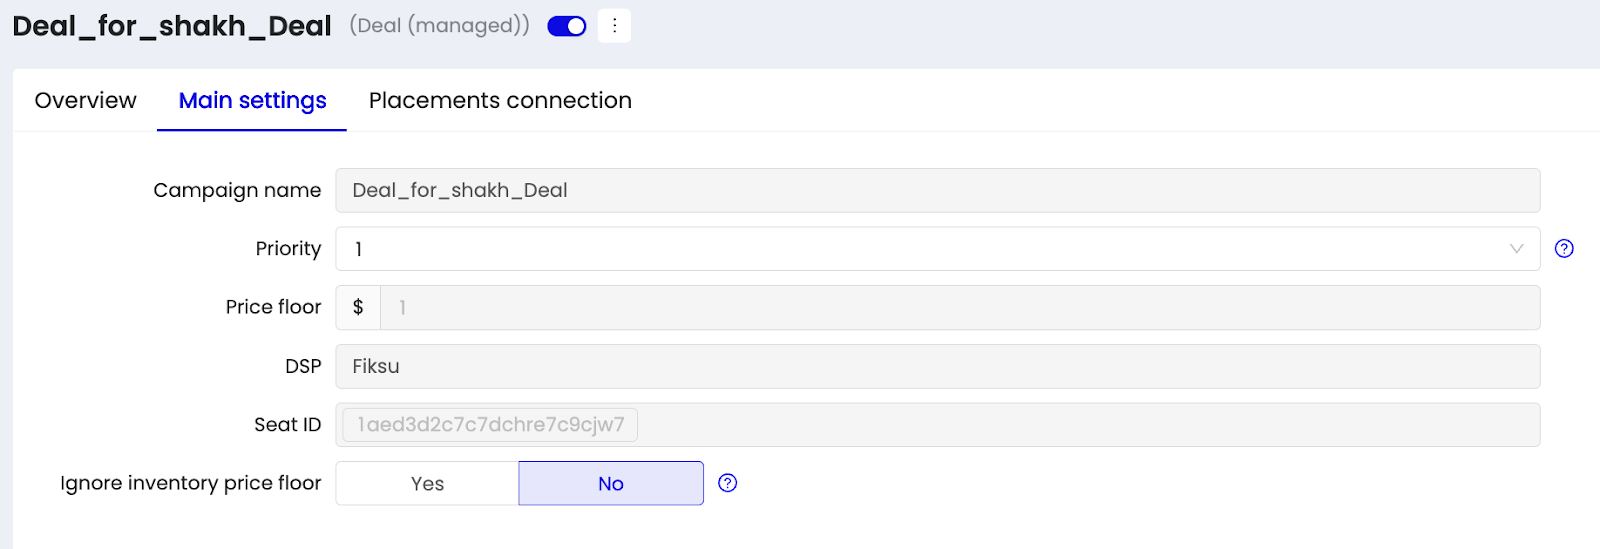The height and width of the screenshot is (549, 1600).
Task: Toggle the deal enabled switch
Action: [x=567, y=26]
